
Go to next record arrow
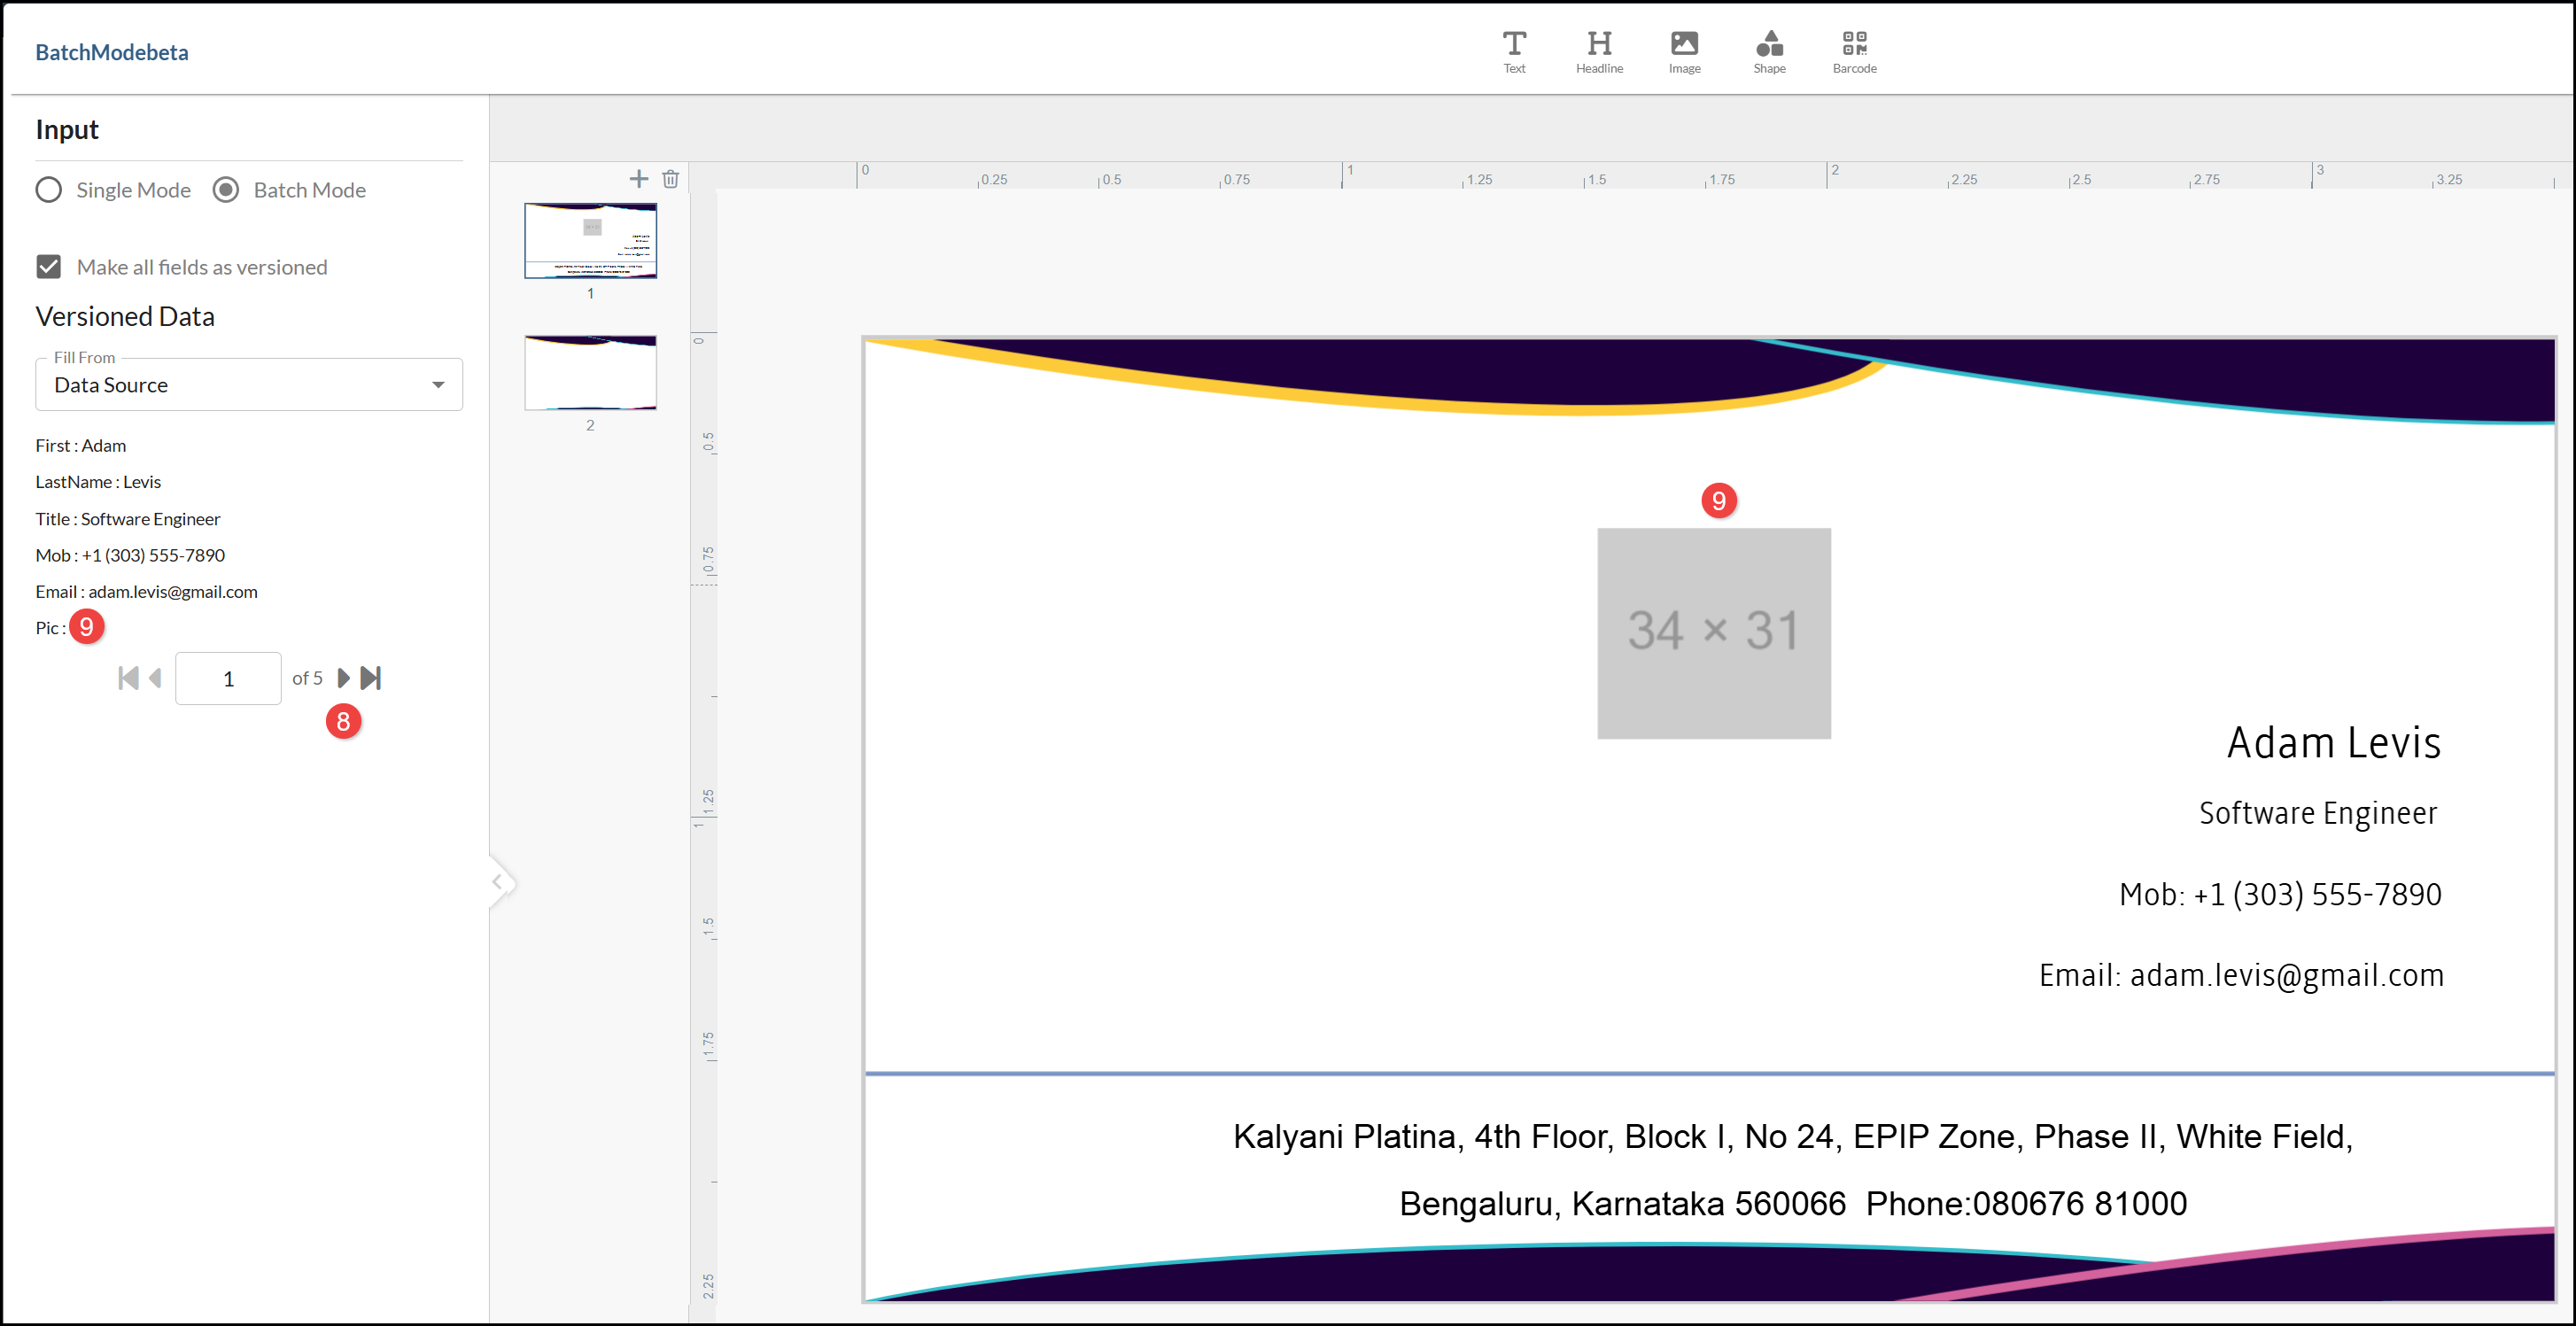pos(343,678)
